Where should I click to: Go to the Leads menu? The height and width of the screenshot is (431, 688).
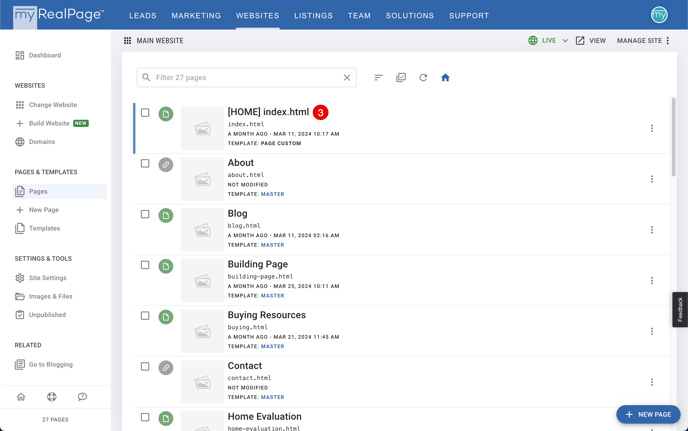point(143,15)
